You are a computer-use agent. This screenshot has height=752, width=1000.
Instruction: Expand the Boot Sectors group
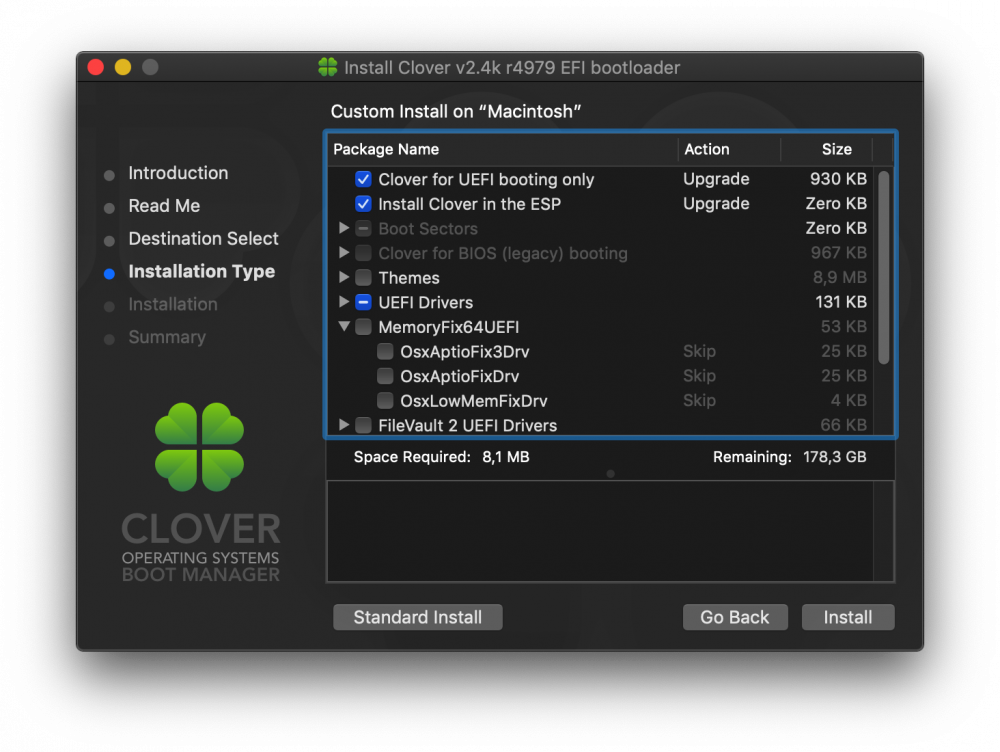[344, 228]
